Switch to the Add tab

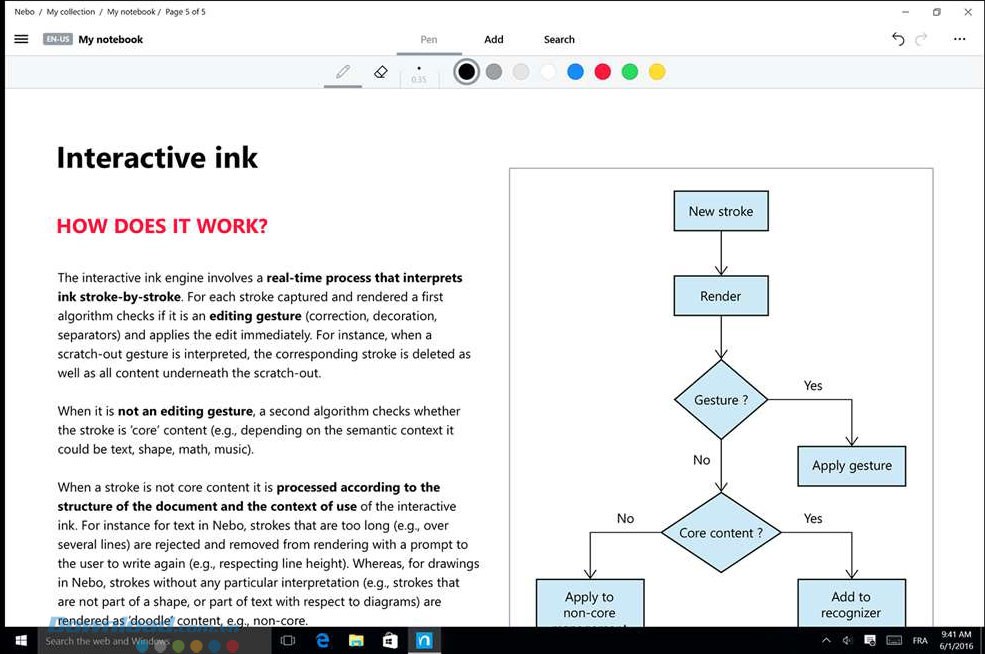coord(494,39)
